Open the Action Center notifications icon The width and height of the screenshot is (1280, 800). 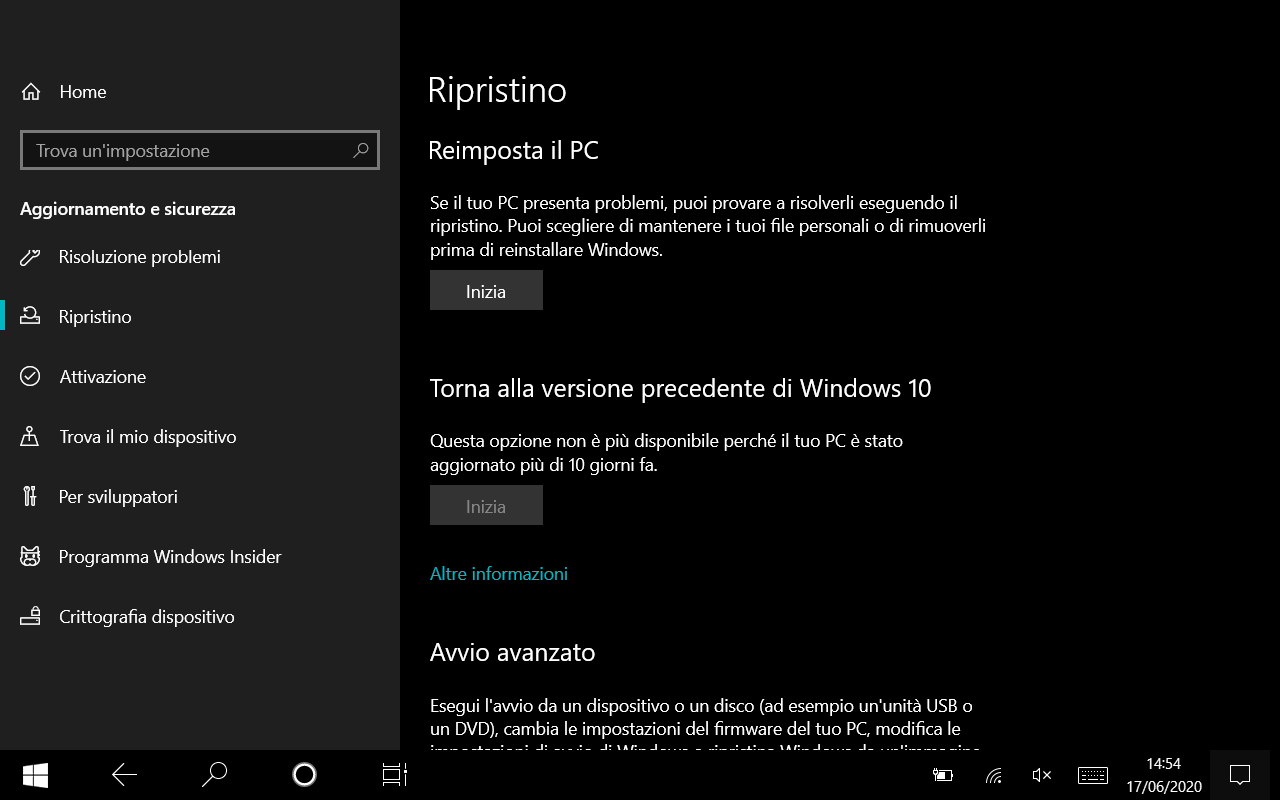click(1240, 775)
